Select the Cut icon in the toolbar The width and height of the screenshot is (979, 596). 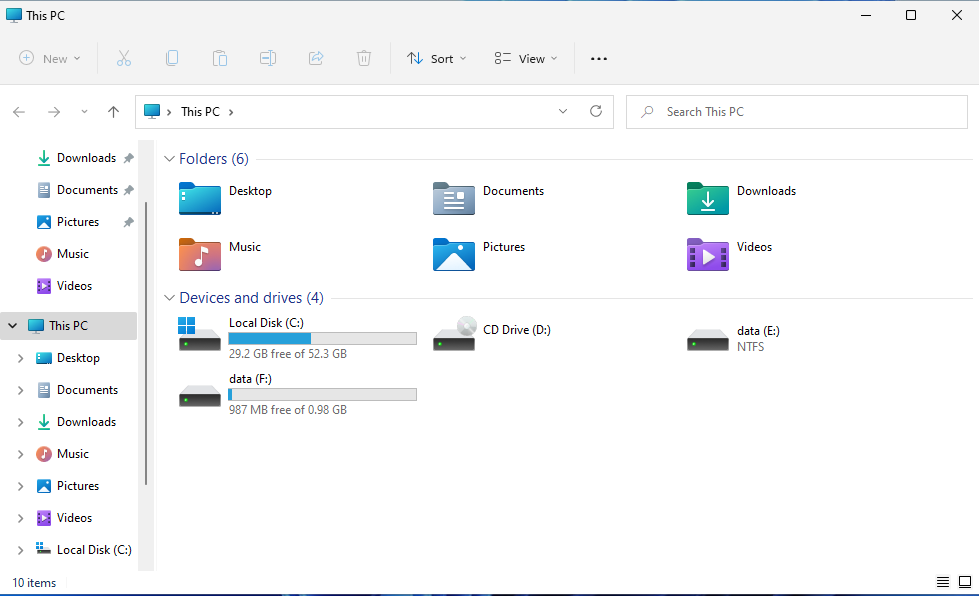click(x=124, y=58)
